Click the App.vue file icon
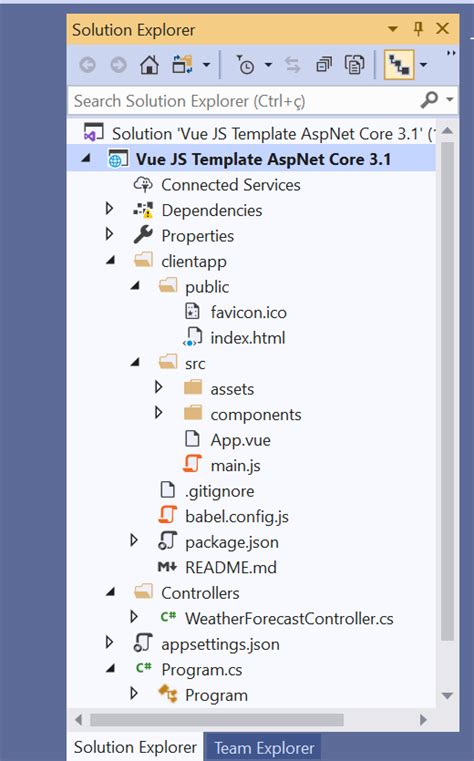474x761 pixels. coord(193,439)
